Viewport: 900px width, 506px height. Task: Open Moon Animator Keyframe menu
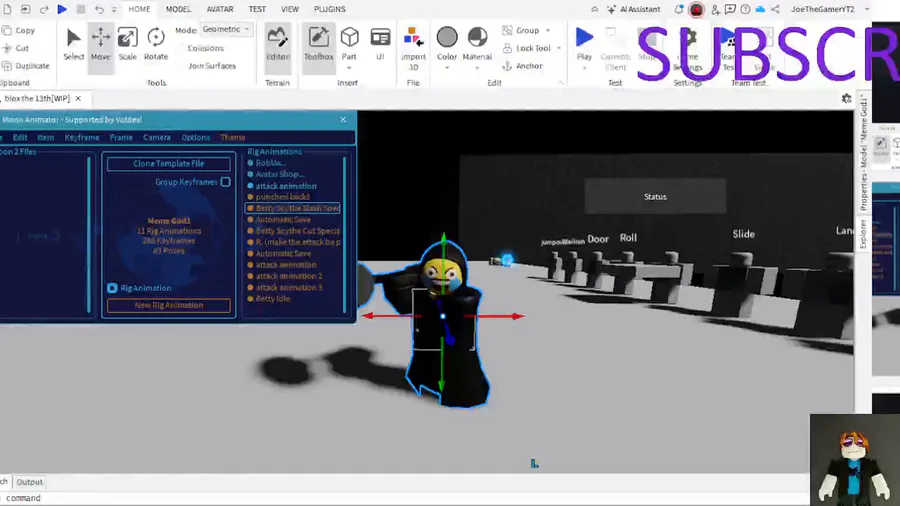click(x=82, y=138)
